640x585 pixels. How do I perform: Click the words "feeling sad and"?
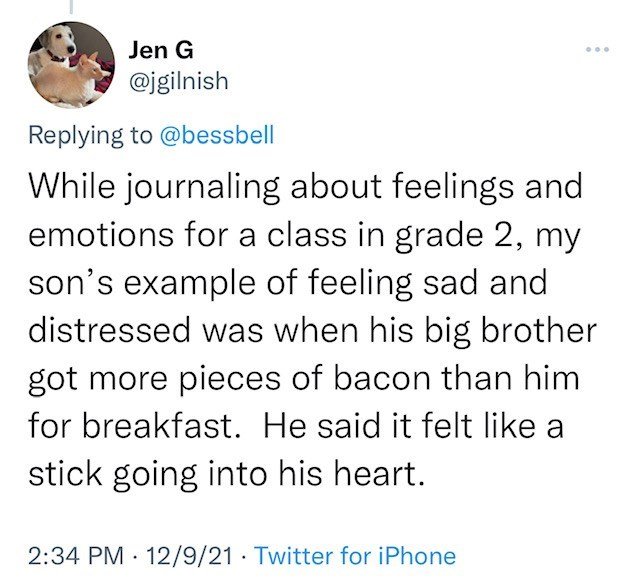[x=427, y=284]
